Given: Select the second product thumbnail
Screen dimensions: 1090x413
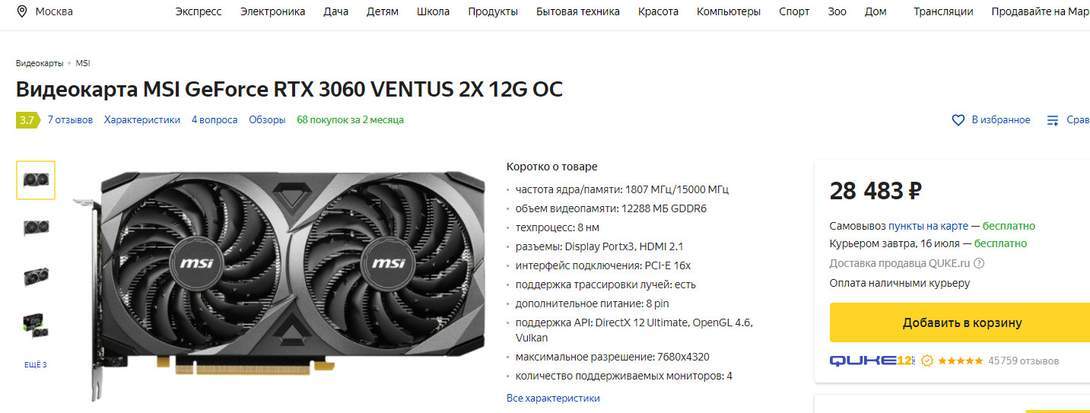Looking at the screenshot, I should click(x=35, y=227).
